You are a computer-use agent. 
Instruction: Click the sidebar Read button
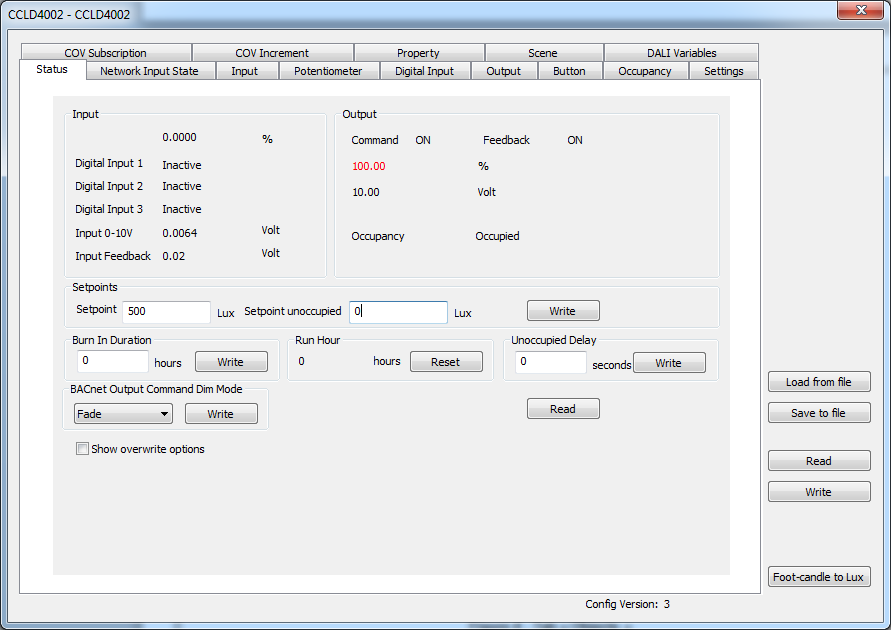(x=819, y=461)
